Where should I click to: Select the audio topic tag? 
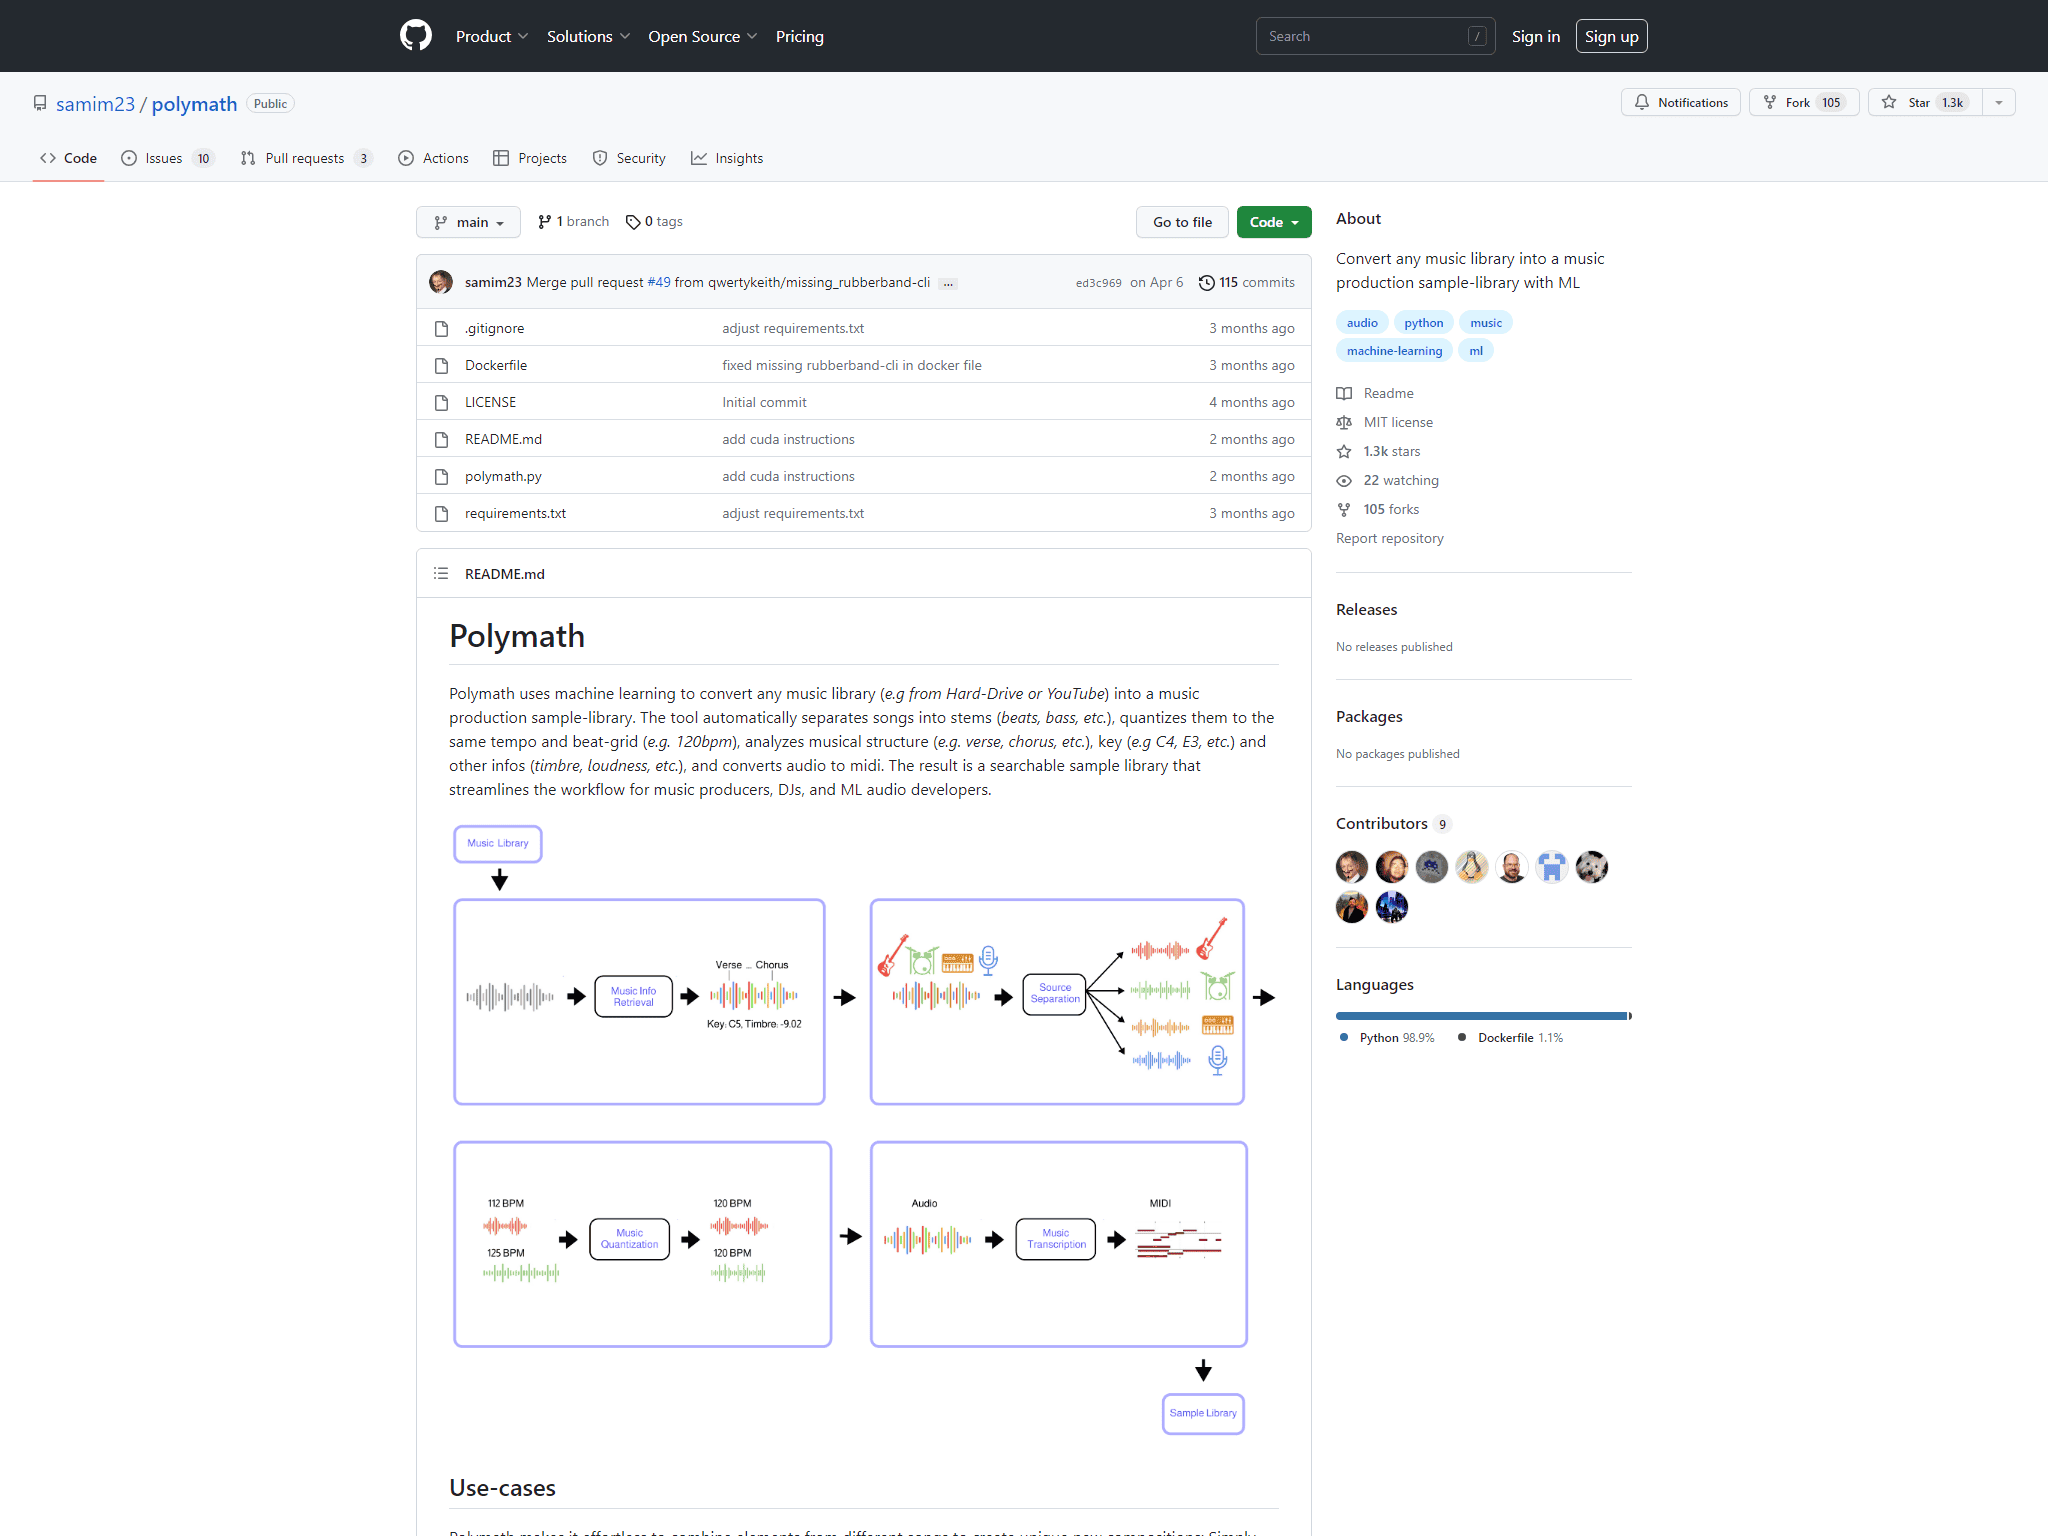point(1362,322)
